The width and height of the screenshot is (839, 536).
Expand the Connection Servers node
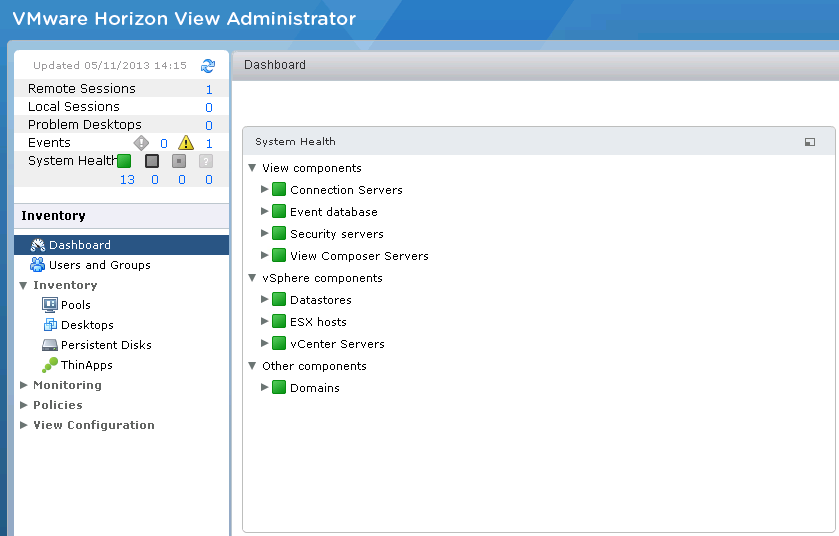pyautogui.click(x=266, y=190)
